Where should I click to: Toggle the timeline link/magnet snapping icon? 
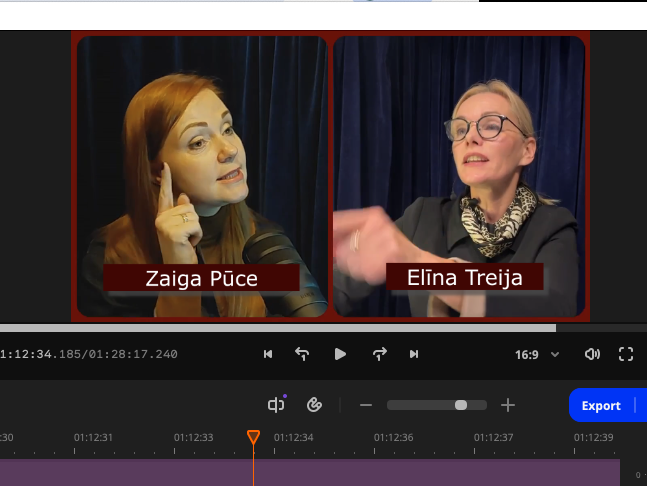tap(314, 405)
